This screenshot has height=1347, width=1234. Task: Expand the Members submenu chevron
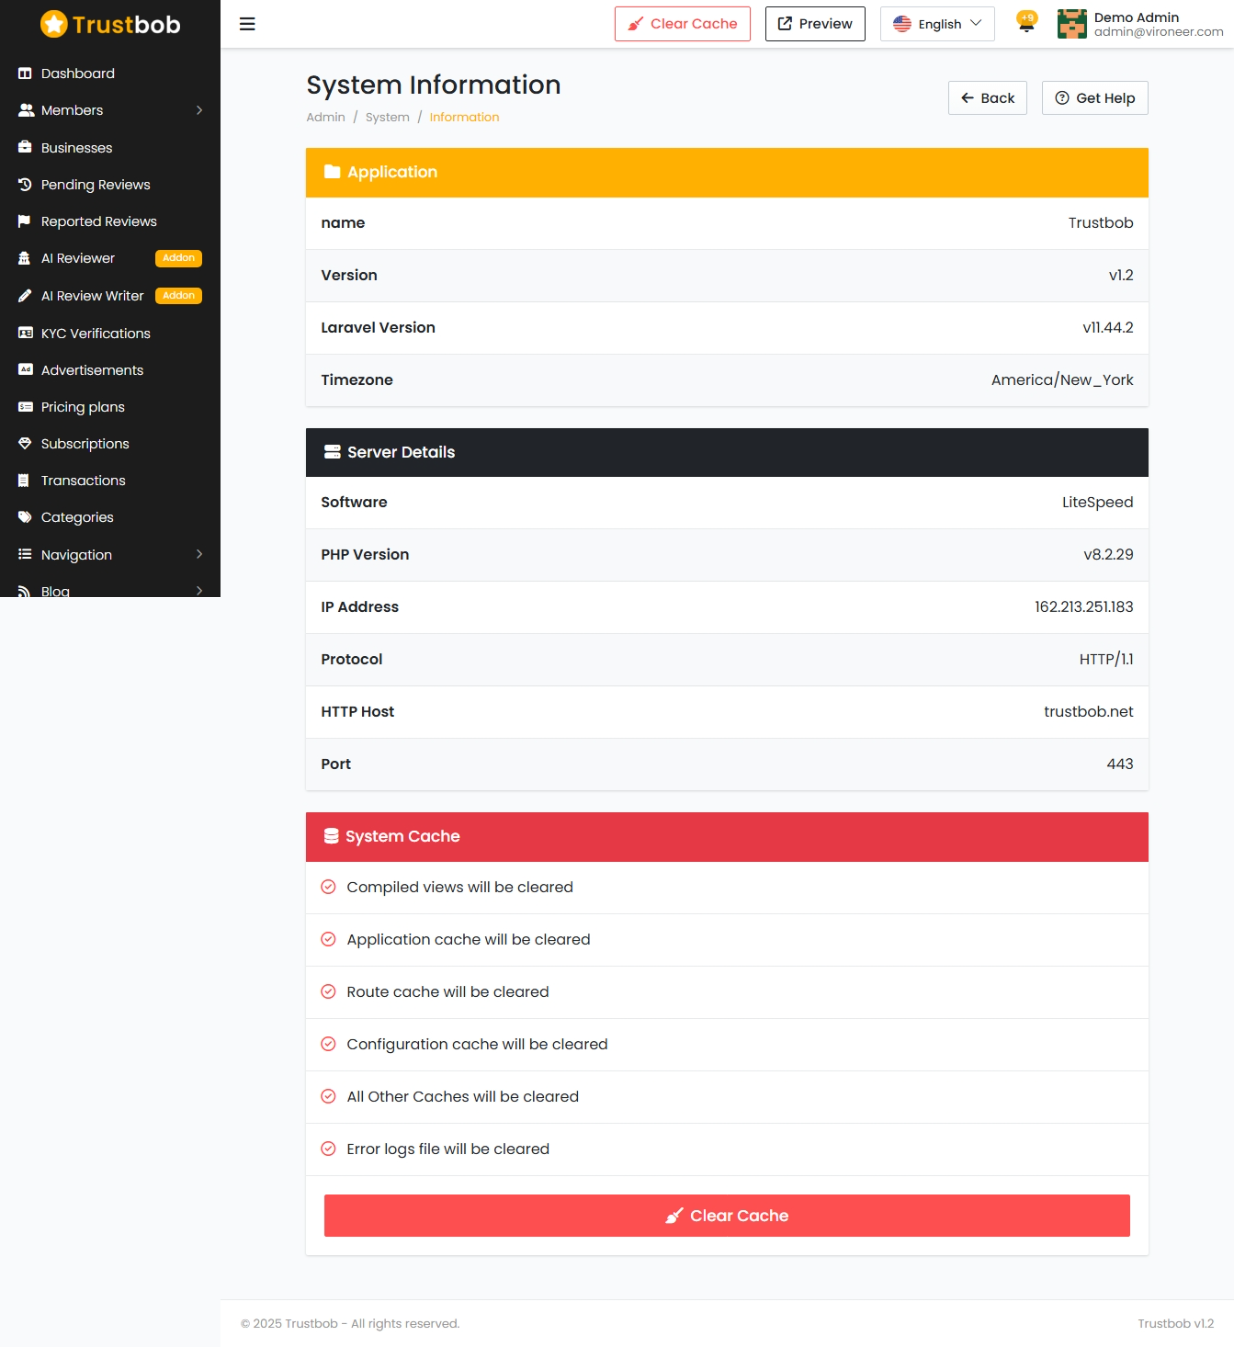pyautogui.click(x=199, y=110)
